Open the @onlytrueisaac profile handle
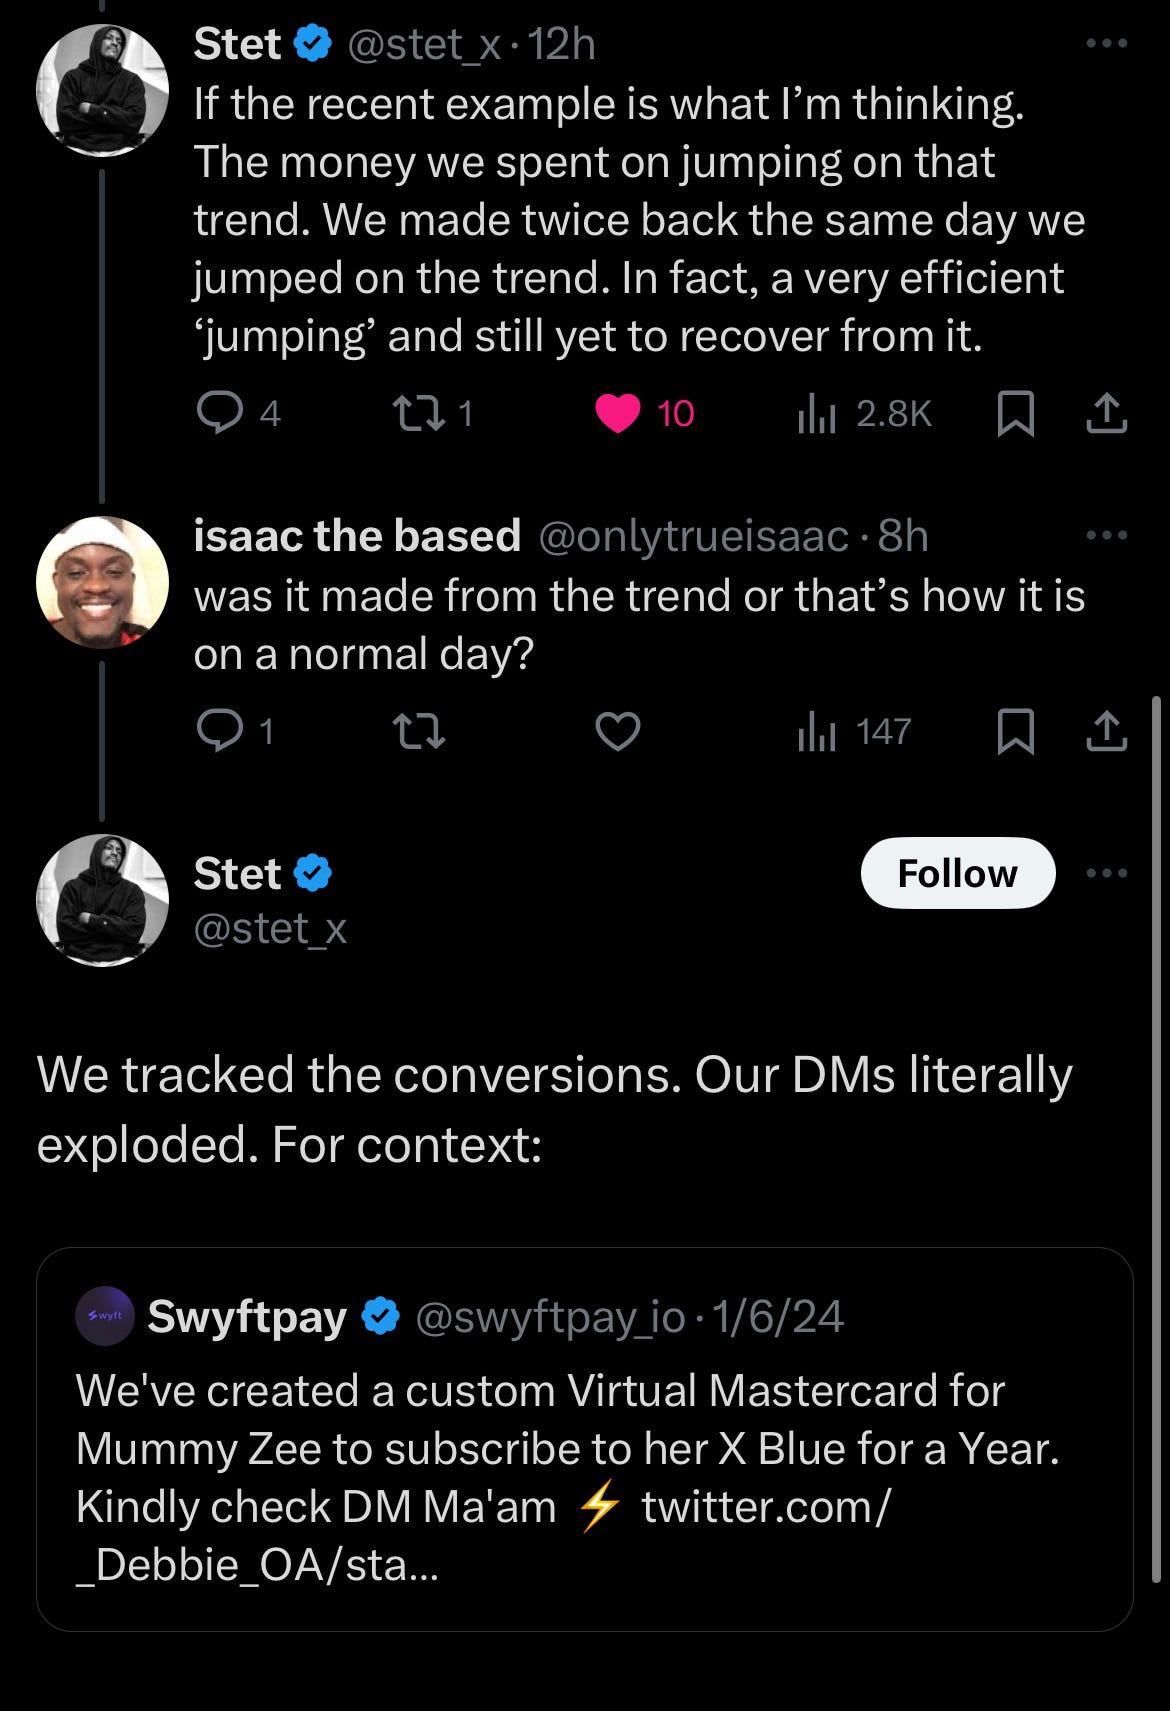The height and width of the screenshot is (1711, 1170). click(x=693, y=537)
